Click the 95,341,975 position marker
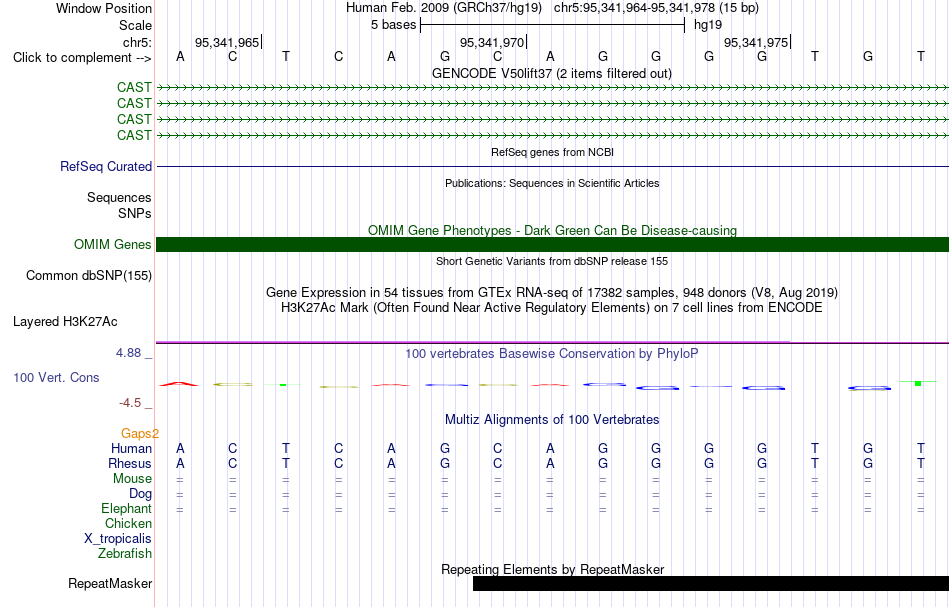Screen dimensions: 950x607 coord(757,42)
